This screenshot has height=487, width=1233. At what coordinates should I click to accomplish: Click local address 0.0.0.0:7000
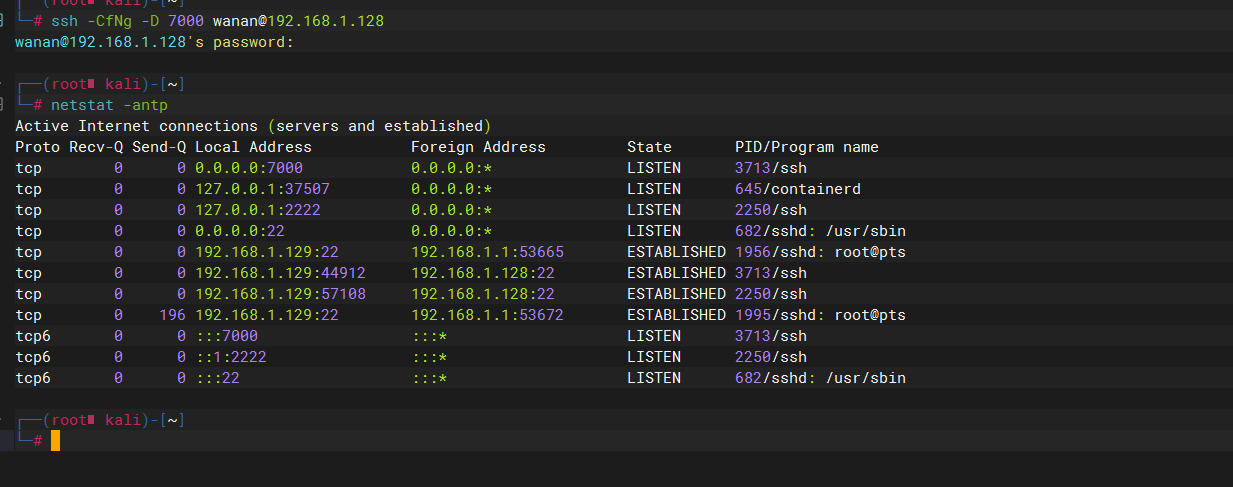tap(249, 168)
